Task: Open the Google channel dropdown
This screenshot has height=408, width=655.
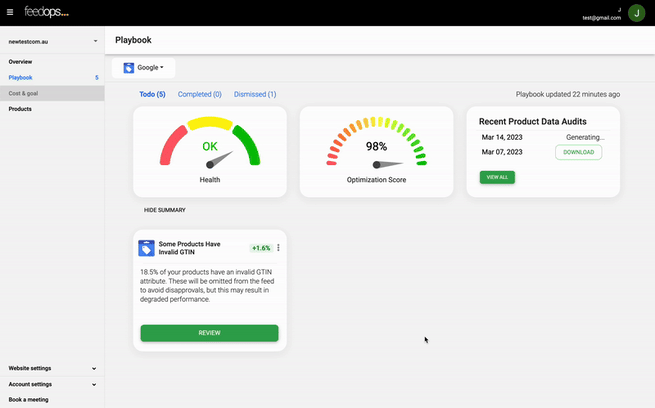Action: [144, 68]
